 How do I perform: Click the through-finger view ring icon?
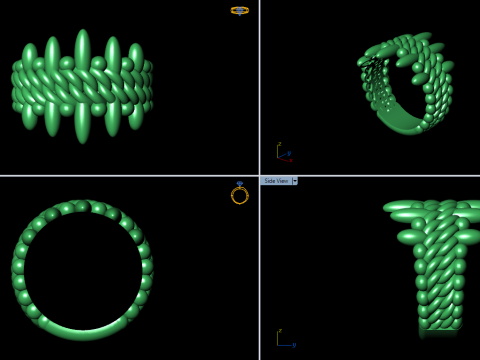(x=240, y=193)
